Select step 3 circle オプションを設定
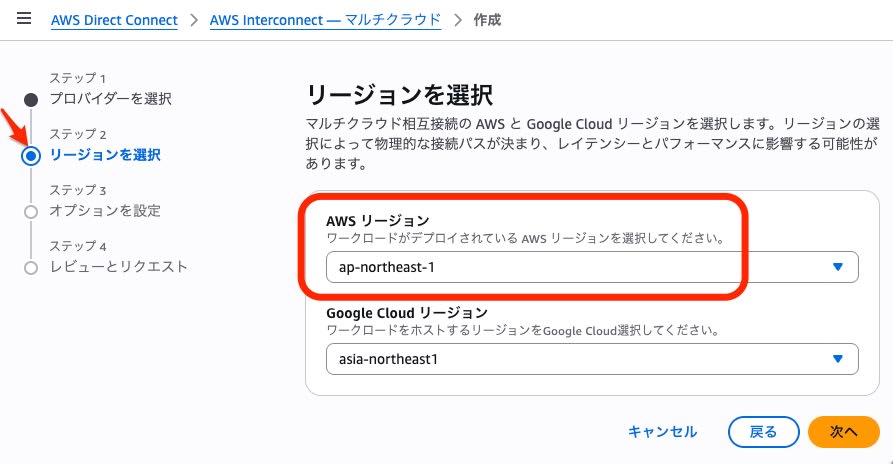893x464 pixels. 31,212
